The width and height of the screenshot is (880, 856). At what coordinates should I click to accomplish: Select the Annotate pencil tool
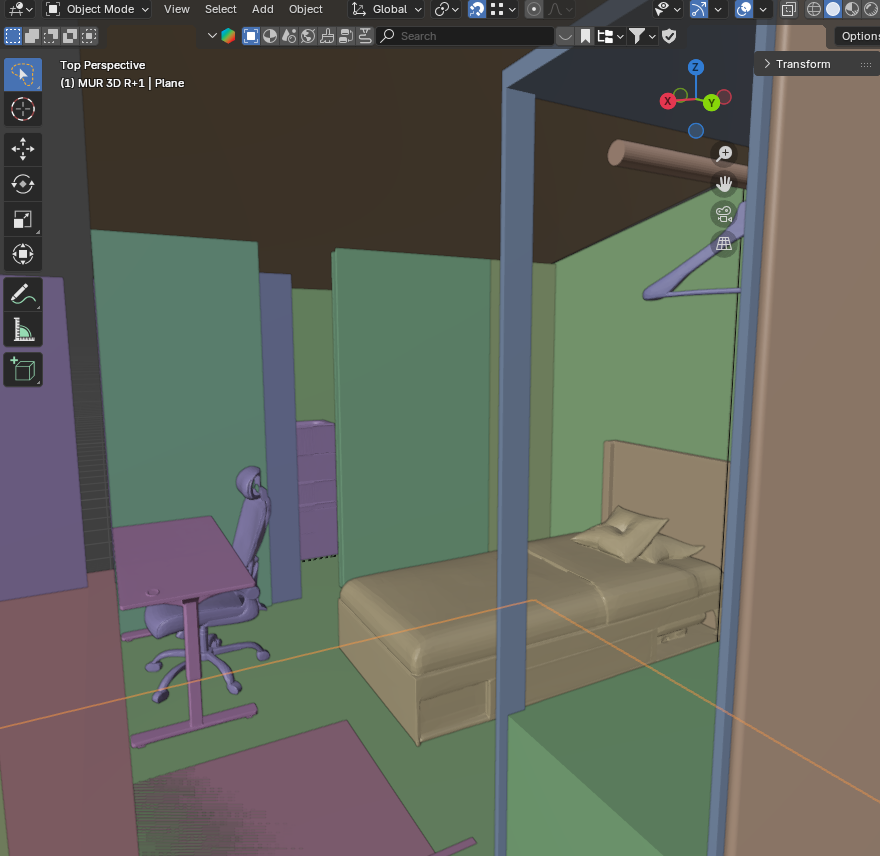tap(23, 295)
